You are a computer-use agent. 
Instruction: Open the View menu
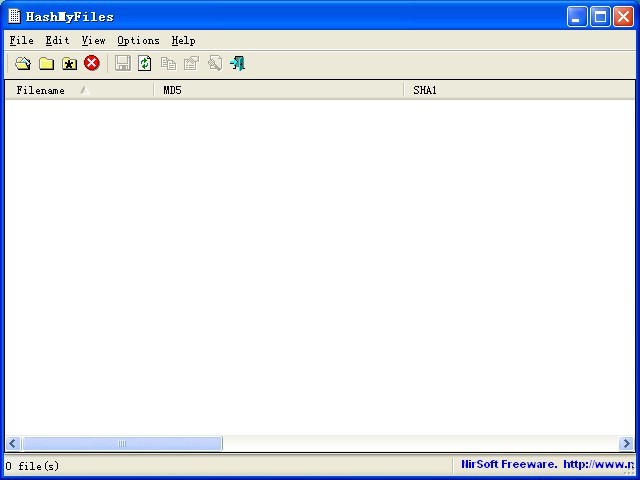tap(93, 41)
